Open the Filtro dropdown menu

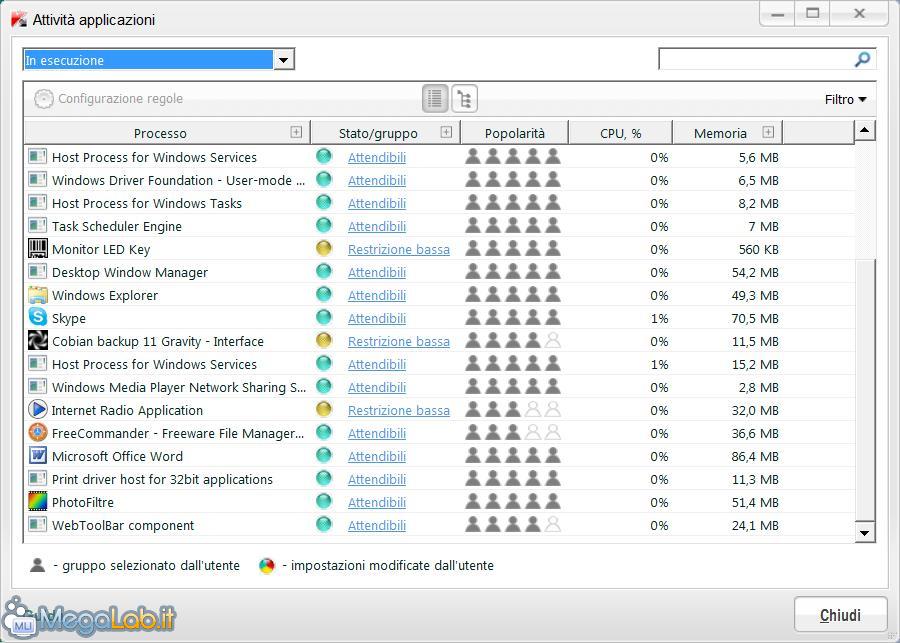845,99
